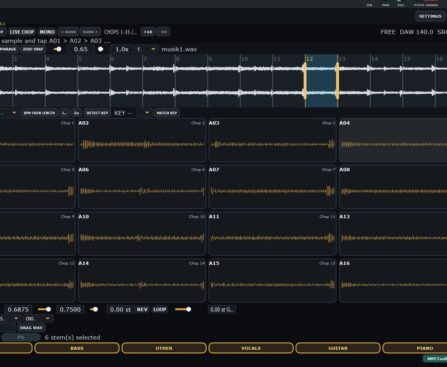Screen dimensions: 447x367
Task: Go to previous pad bank
Action: (x=68, y=32)
